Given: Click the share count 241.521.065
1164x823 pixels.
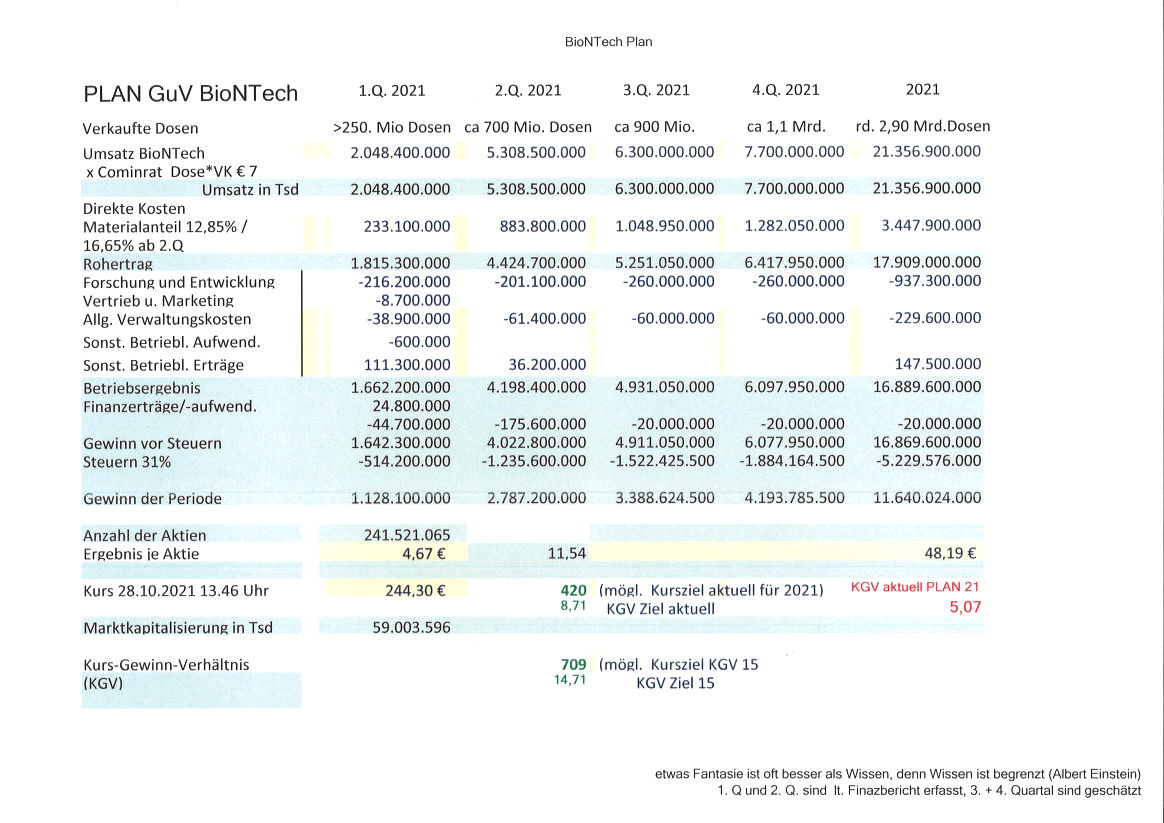Looking at the screenshot, I should 407,535.
